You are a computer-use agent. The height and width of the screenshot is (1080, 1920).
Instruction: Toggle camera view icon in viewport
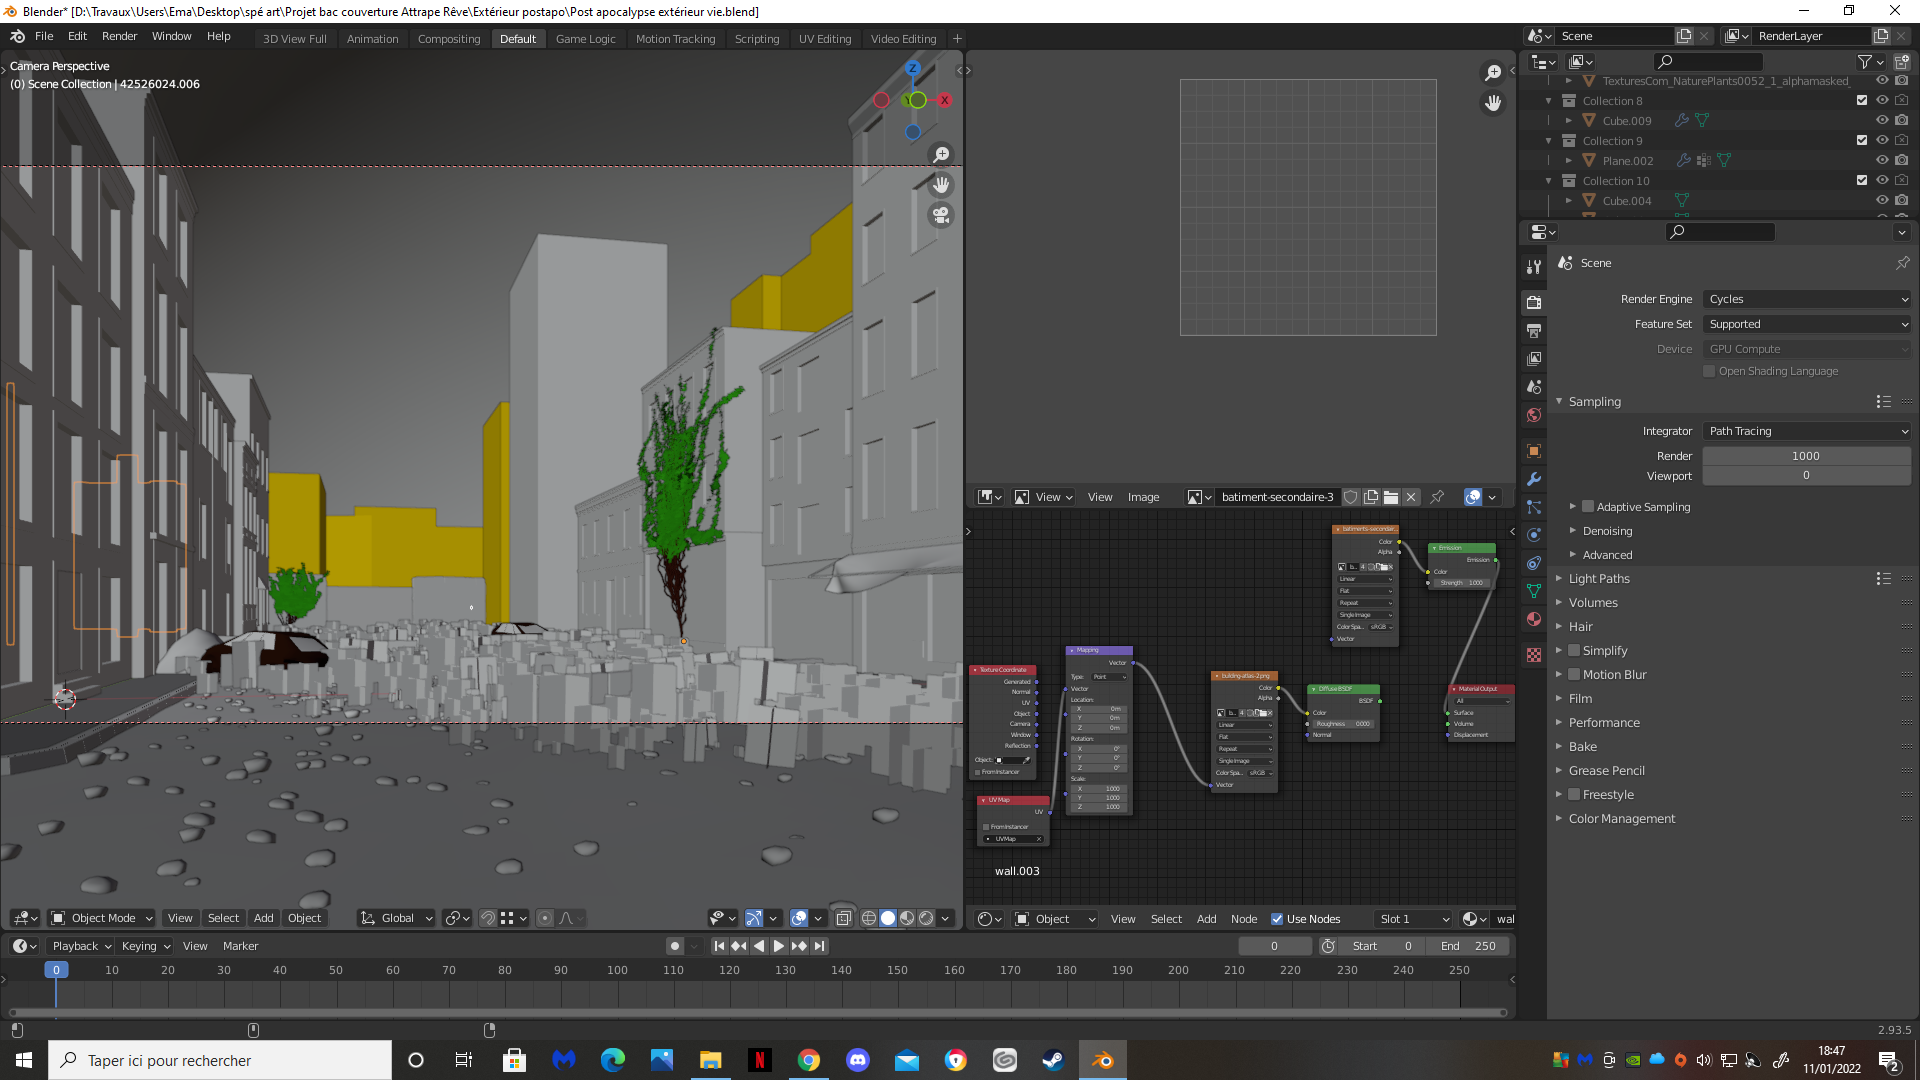click(941, 215)
